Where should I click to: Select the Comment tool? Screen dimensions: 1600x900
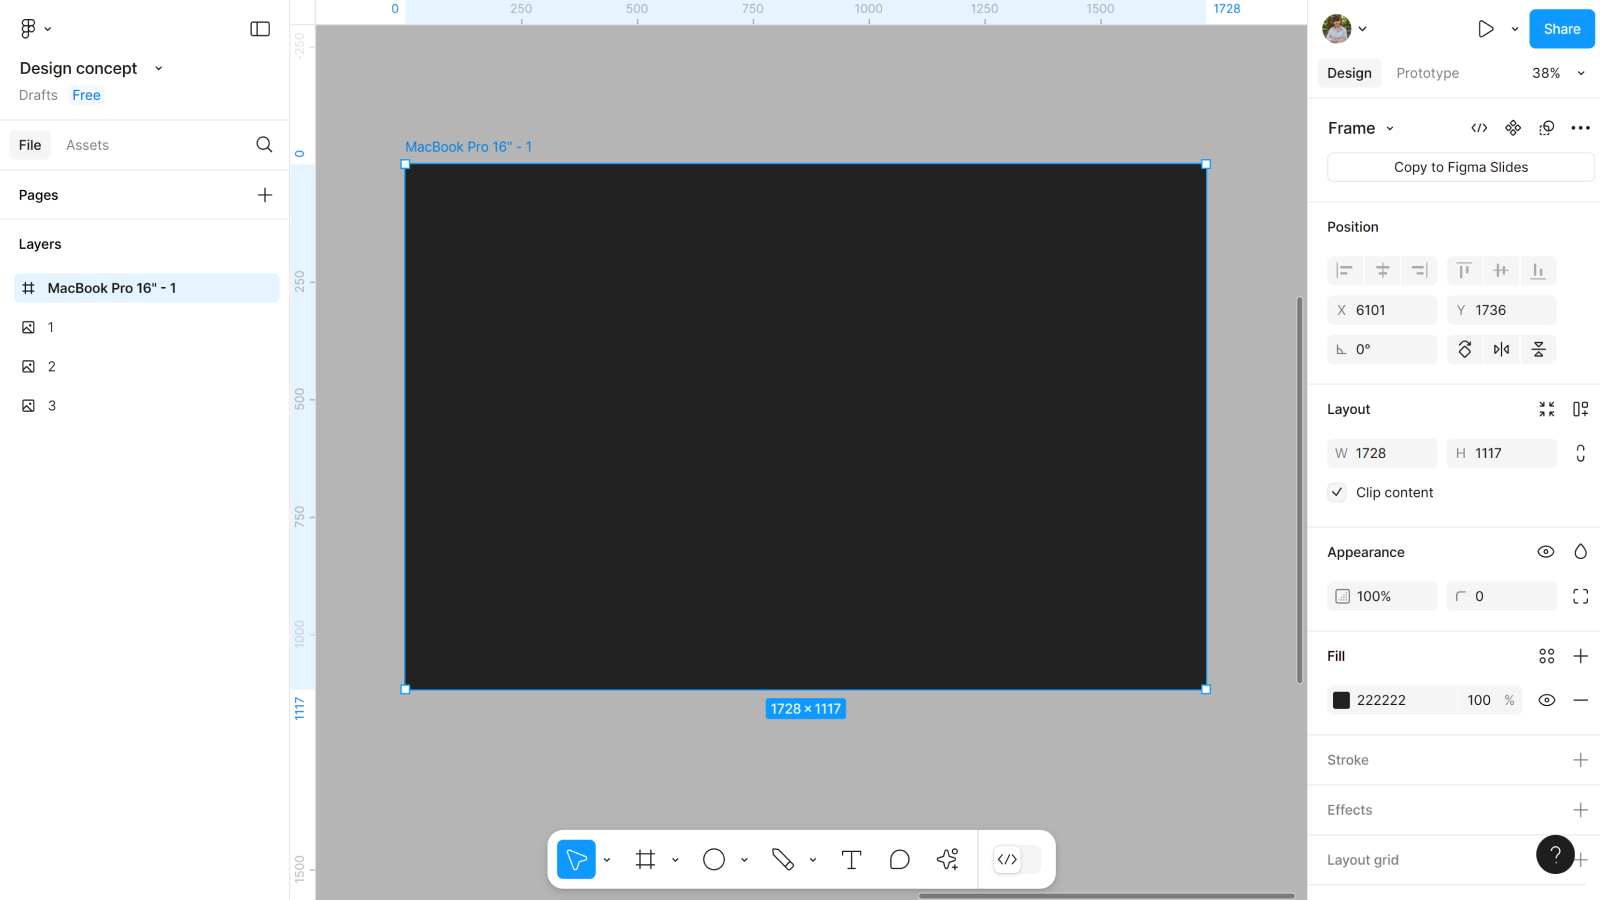click(899, 860)
